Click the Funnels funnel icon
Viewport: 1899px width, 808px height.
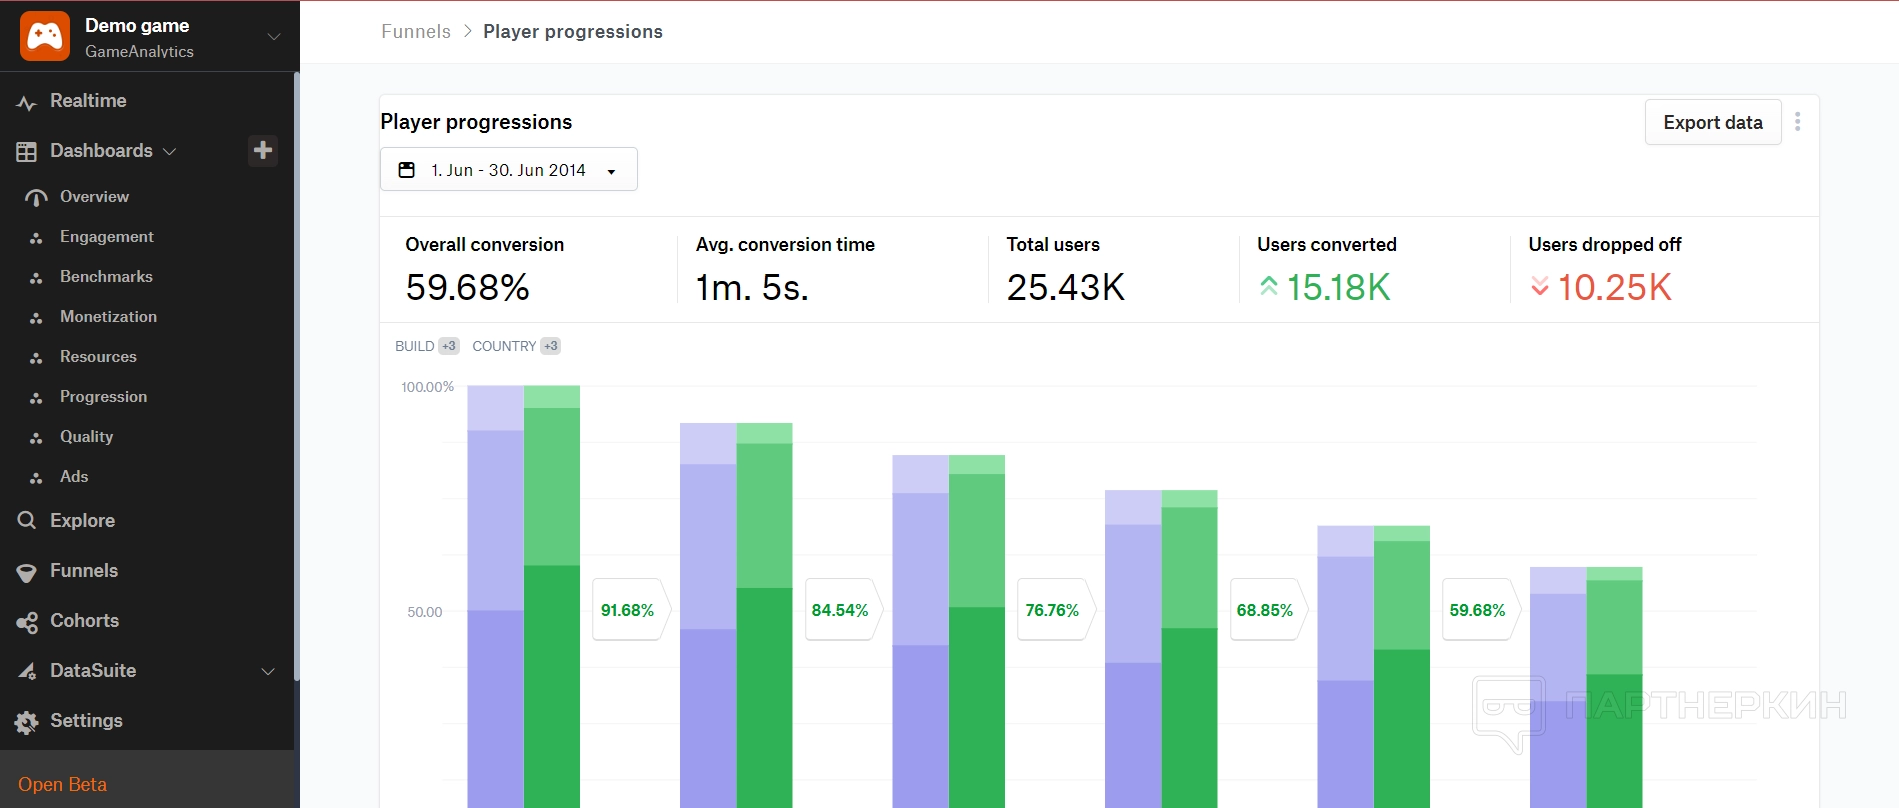27,572
